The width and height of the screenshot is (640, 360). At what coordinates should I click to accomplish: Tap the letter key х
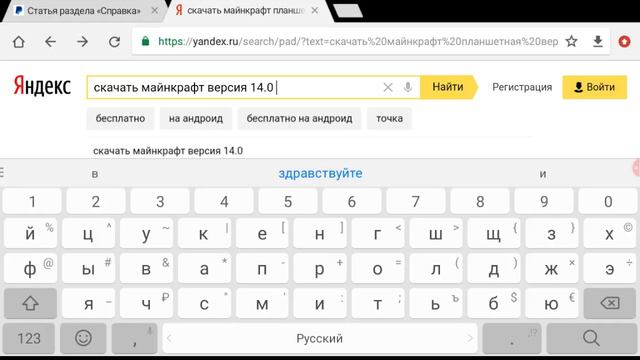pos(609,234)
